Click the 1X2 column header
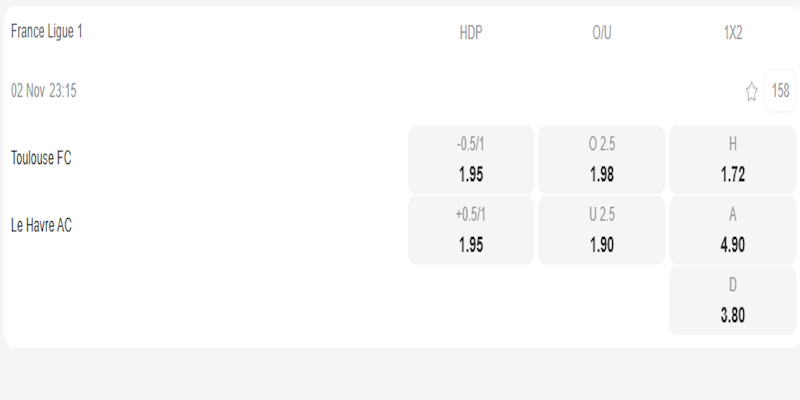Image resolution: width=800 pixels, height=400 pixels. (732, 33)
